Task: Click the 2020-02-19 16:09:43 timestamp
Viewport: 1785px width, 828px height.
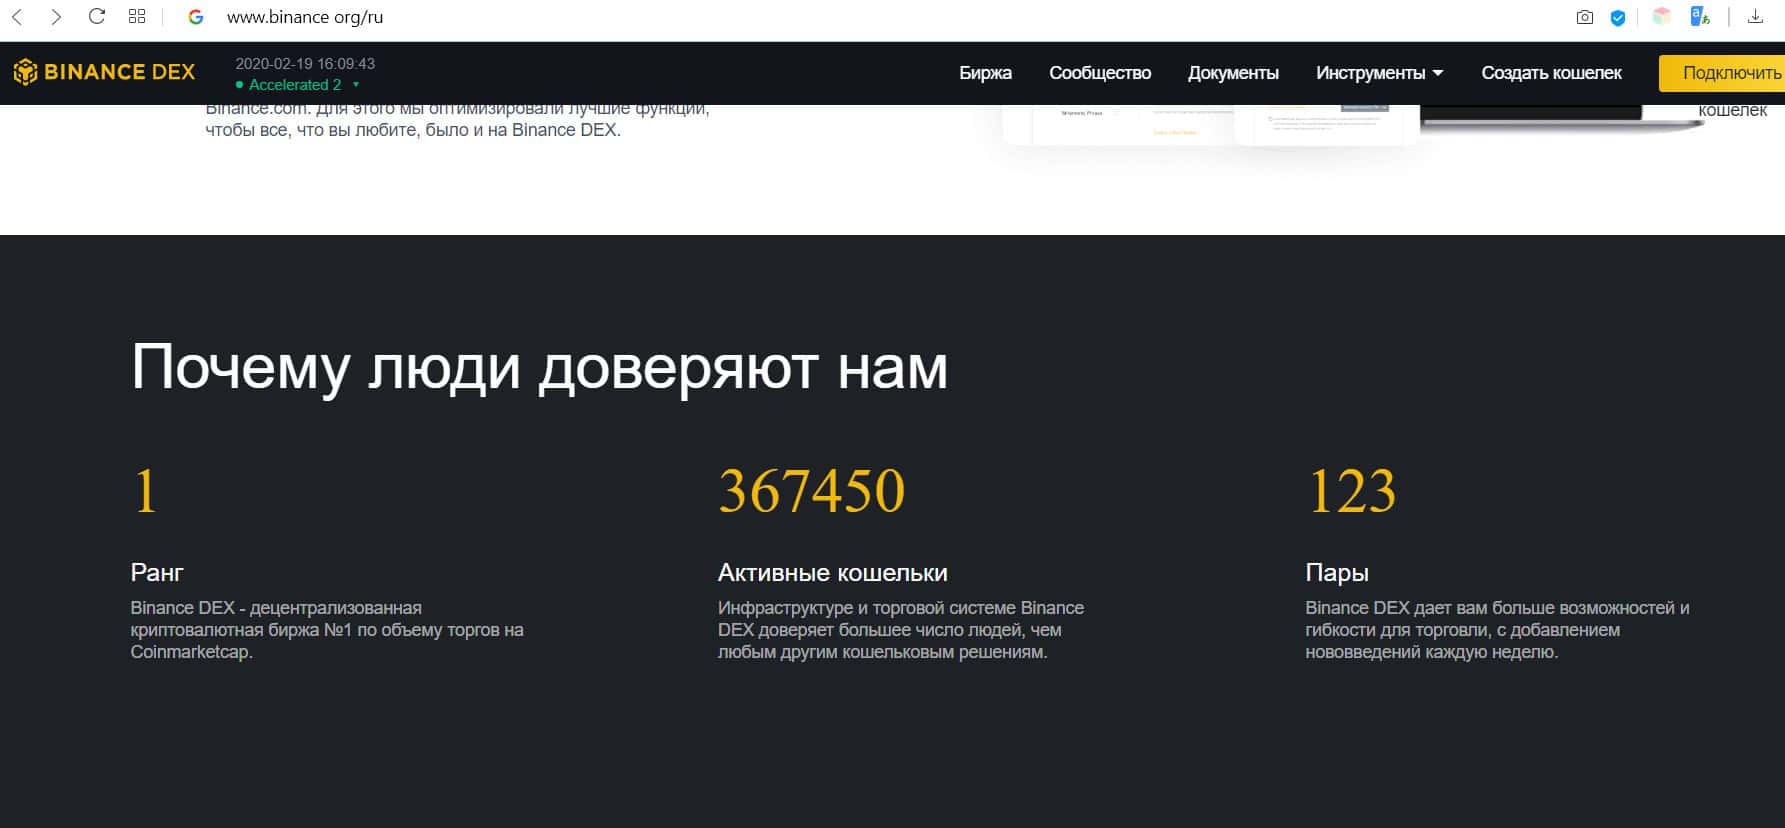Action: point(305,63)
